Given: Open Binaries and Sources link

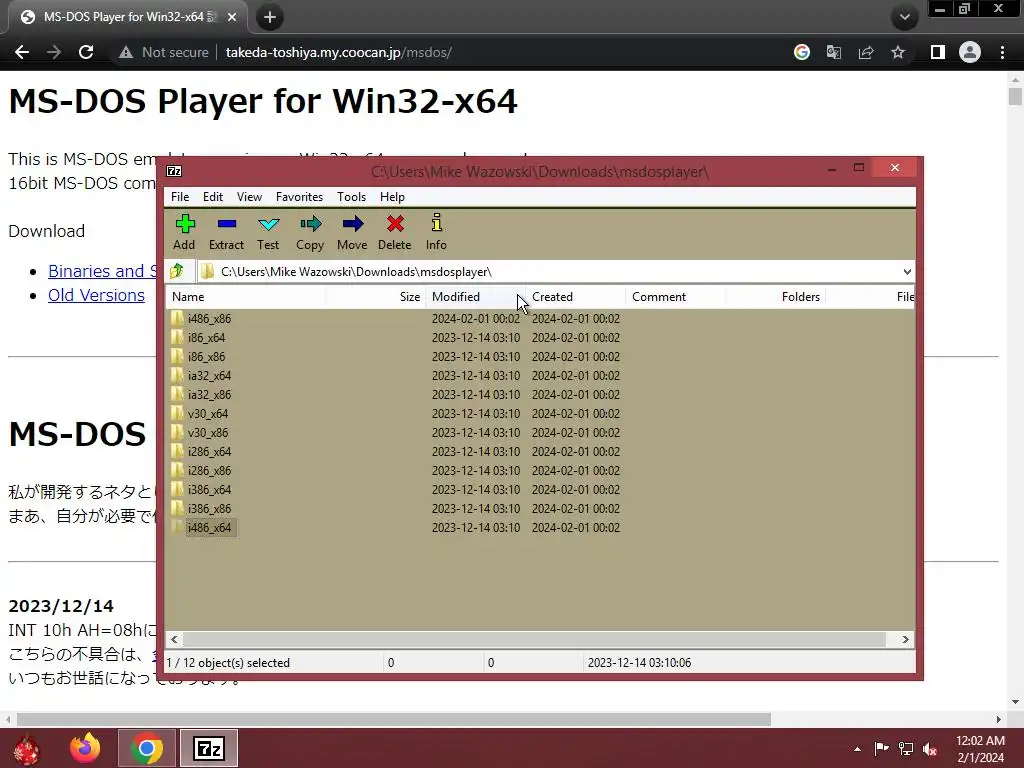Looking at the screenshot, I should click(102, 271).
